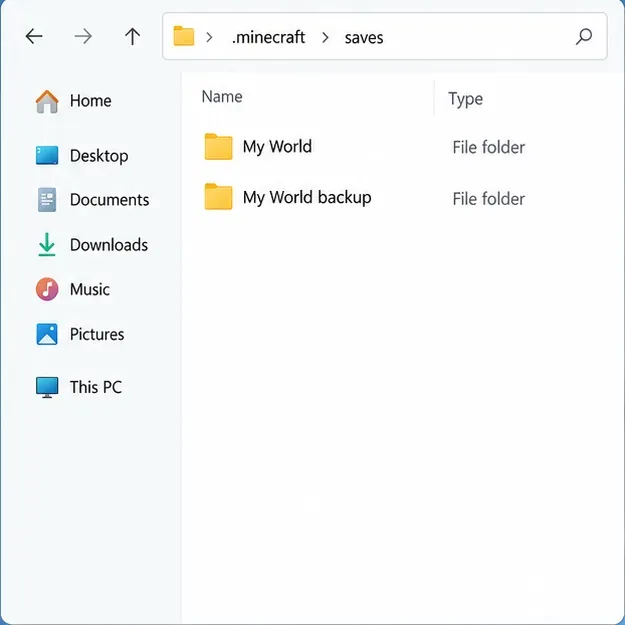Open search with the magnifier icon

point(584,37)
